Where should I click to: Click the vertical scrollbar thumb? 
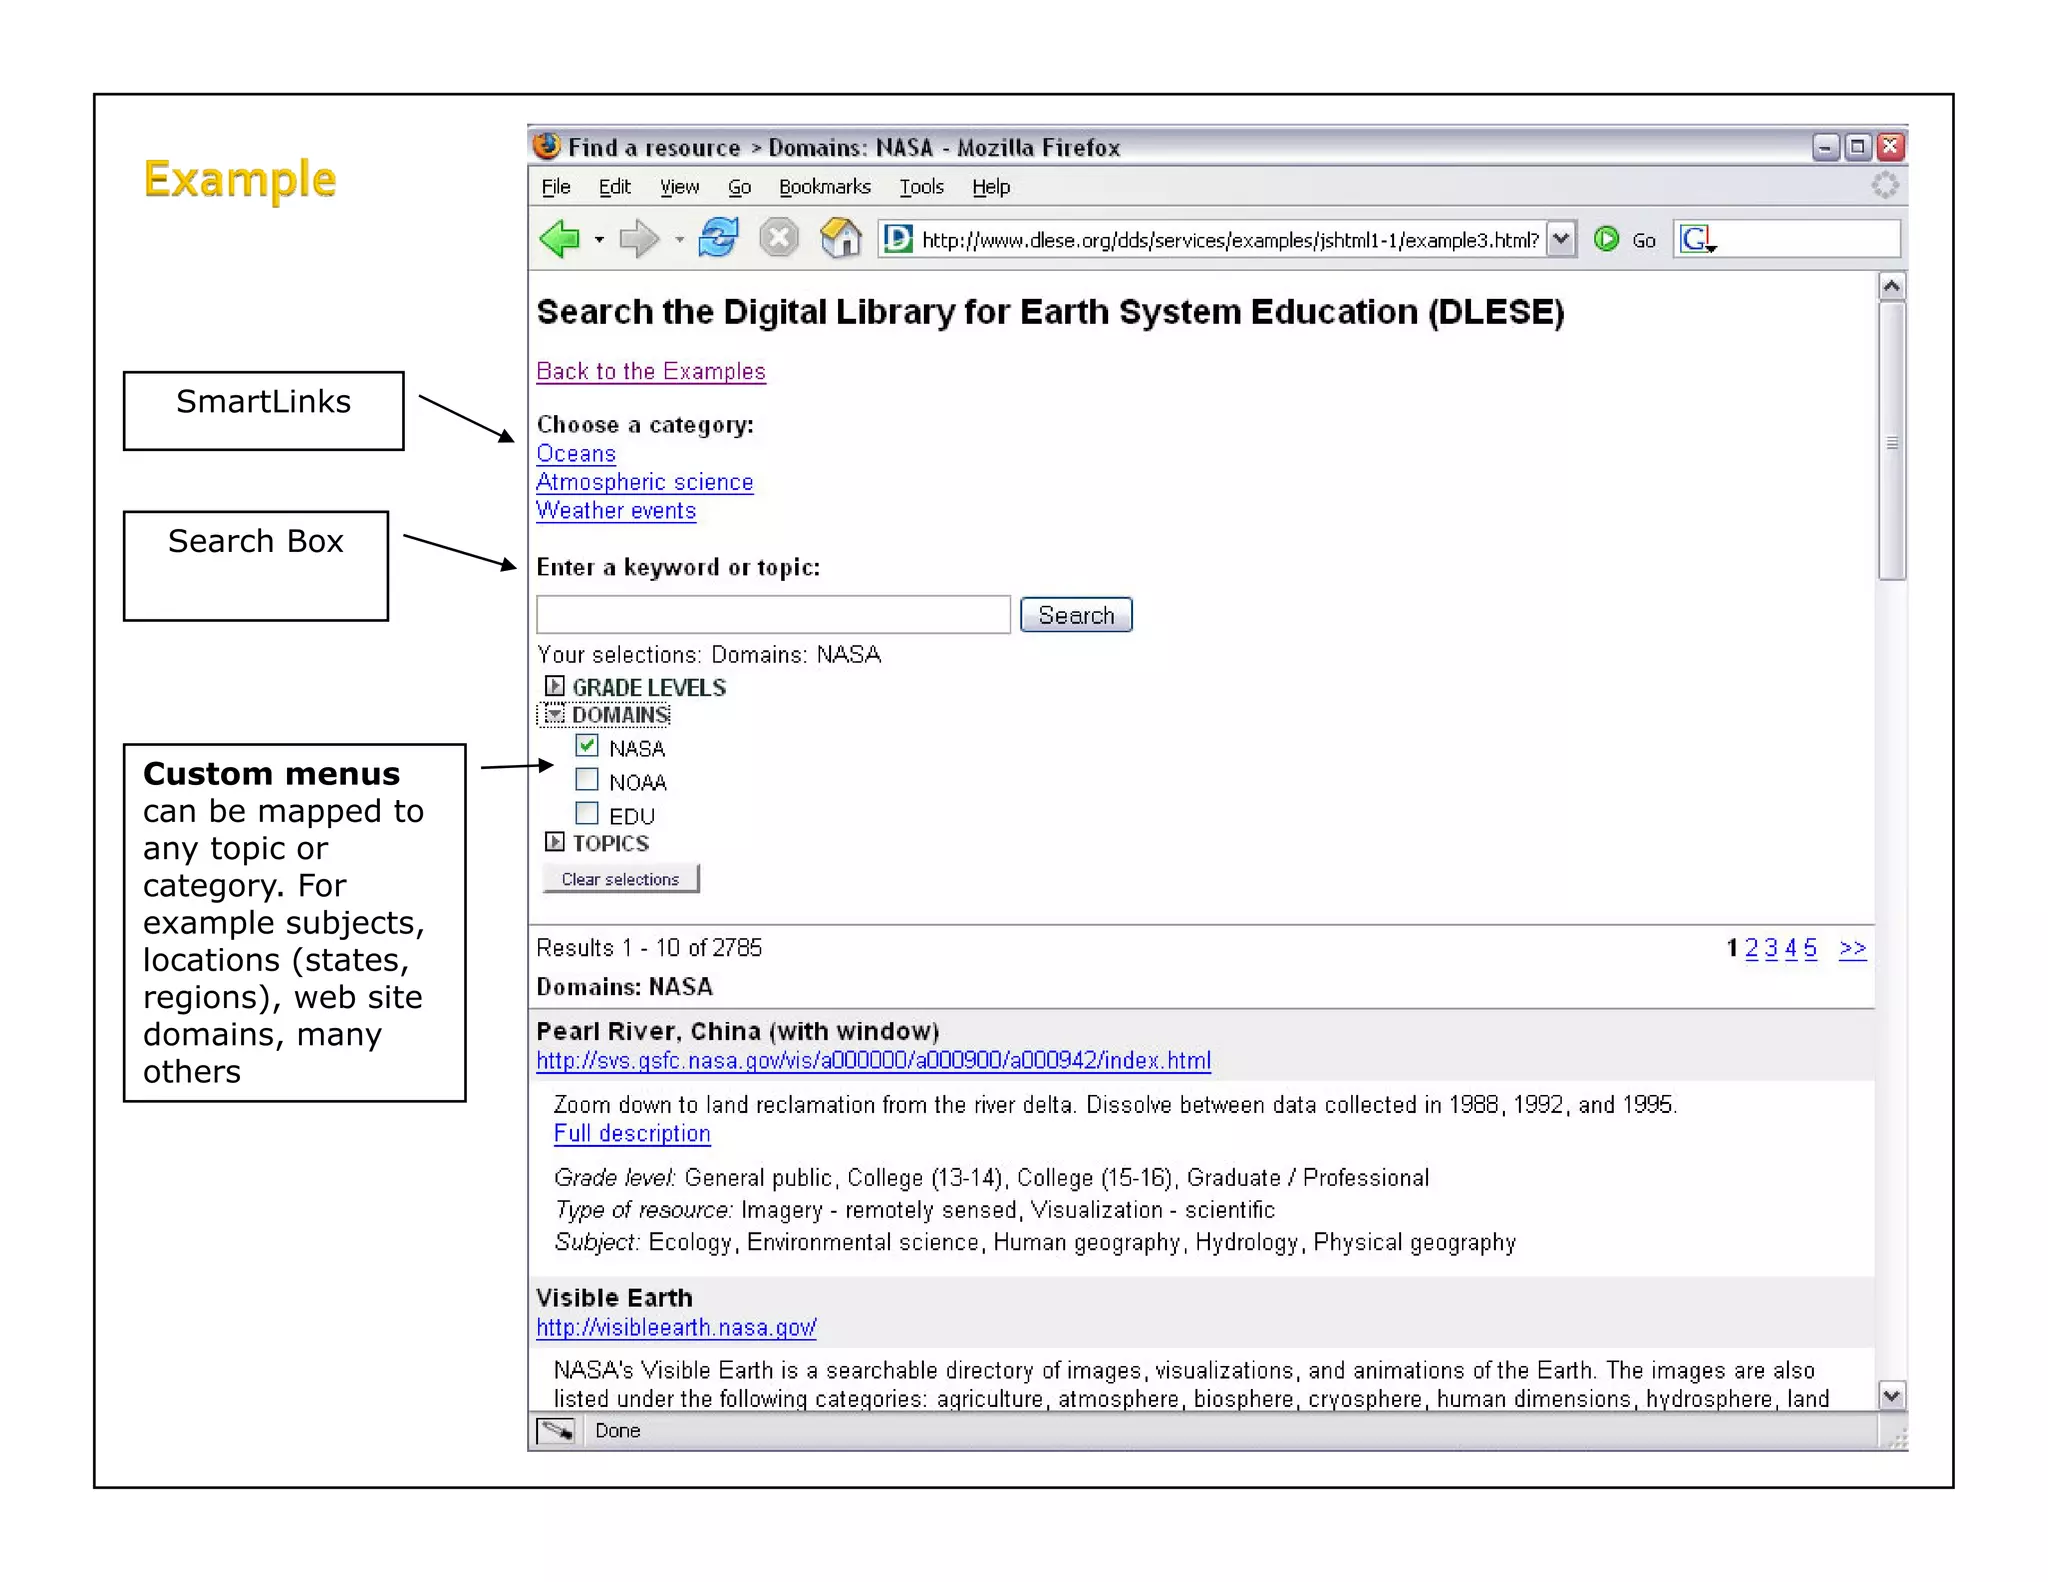[x=1891, y=440]
